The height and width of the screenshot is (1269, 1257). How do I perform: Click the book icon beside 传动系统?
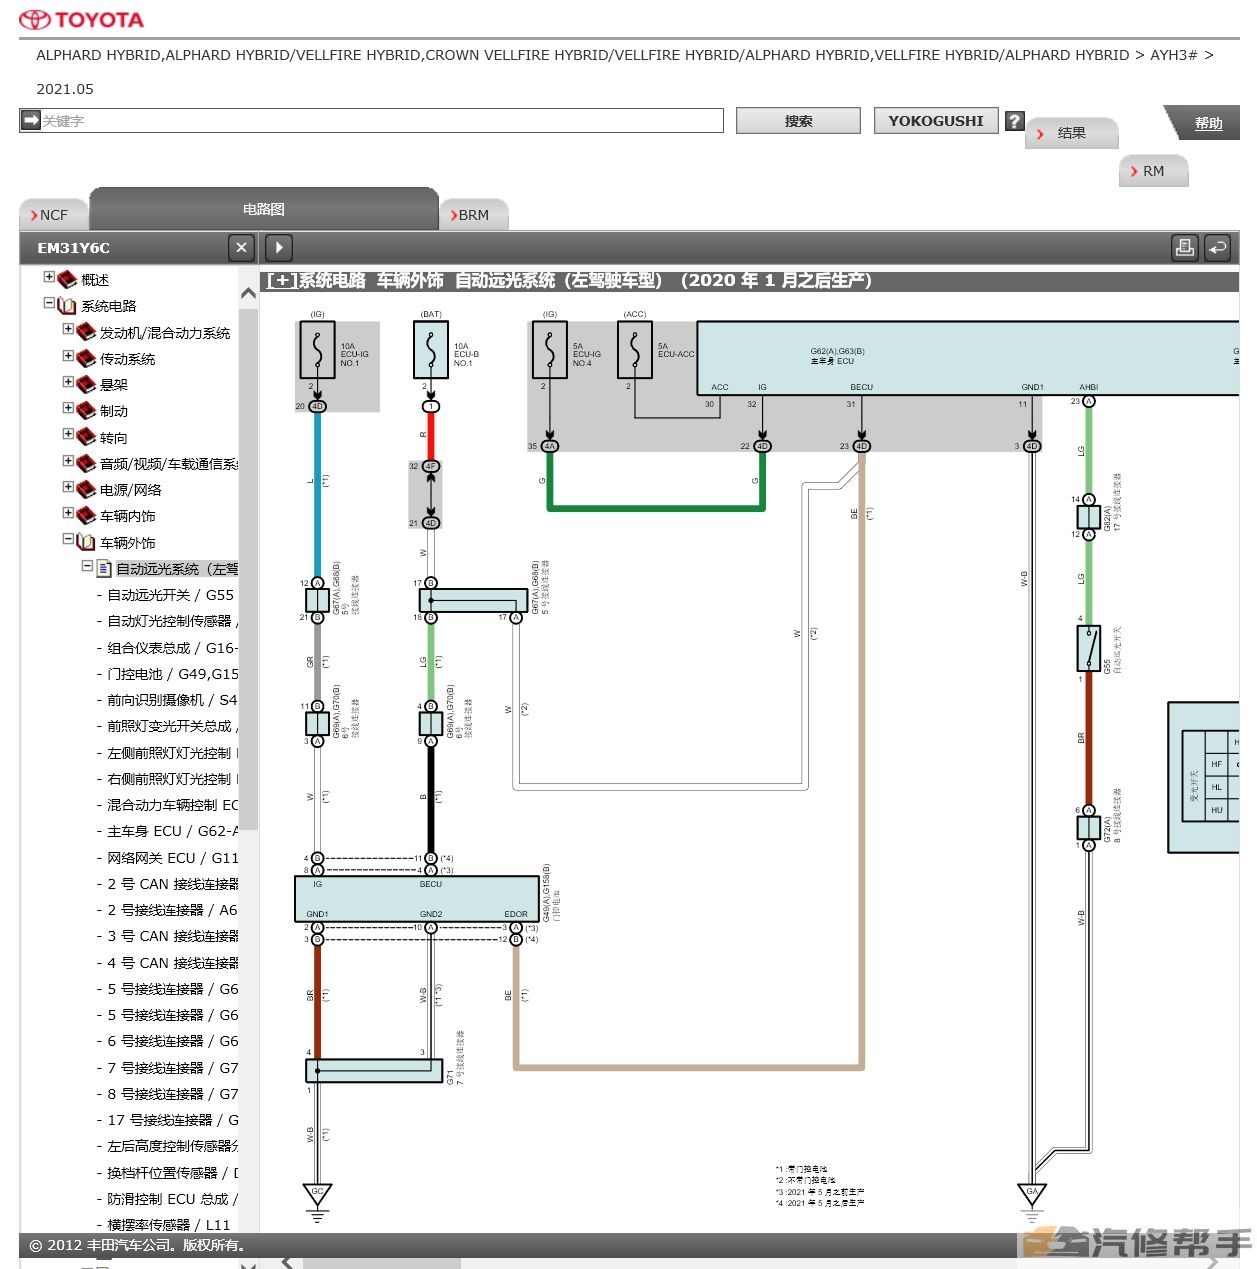pyautogui.click(x=86, y=357)
